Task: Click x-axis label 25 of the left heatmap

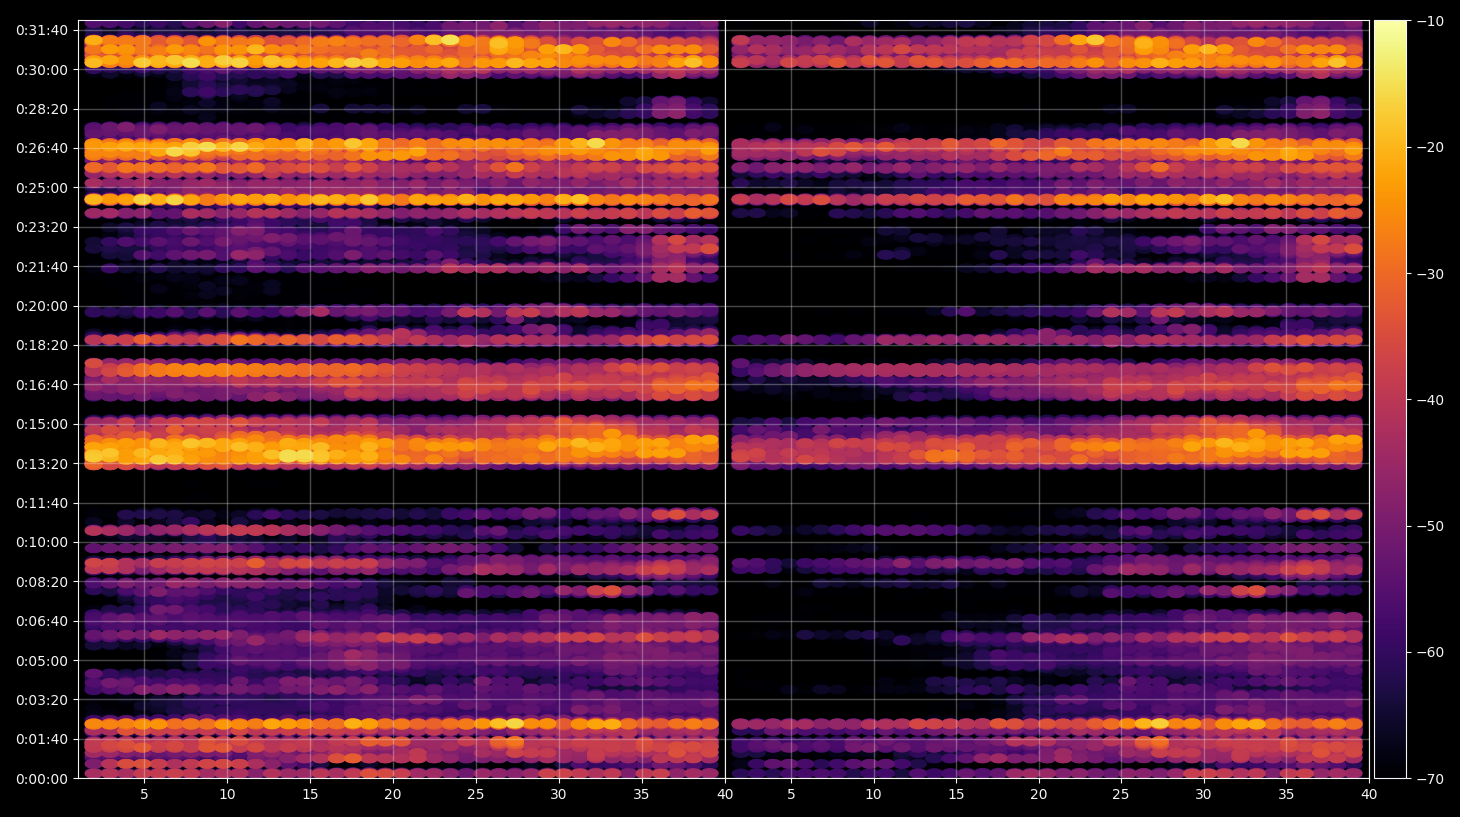Action: [x=475, y=795]
